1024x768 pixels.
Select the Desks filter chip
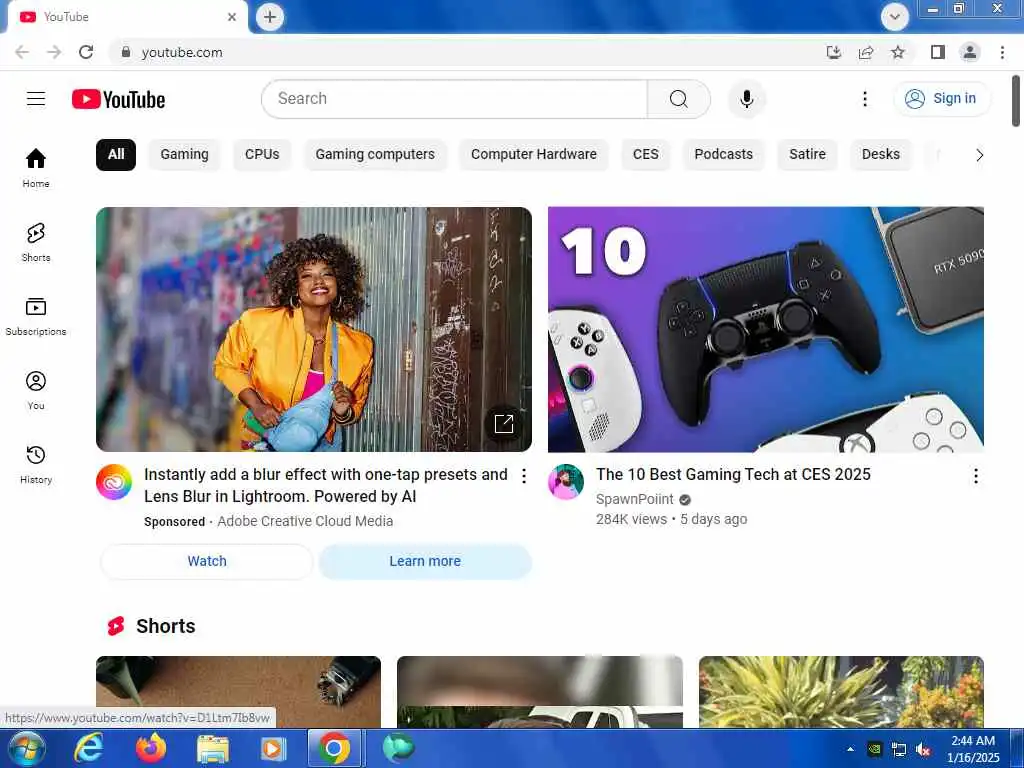click(x=880, y=155)
